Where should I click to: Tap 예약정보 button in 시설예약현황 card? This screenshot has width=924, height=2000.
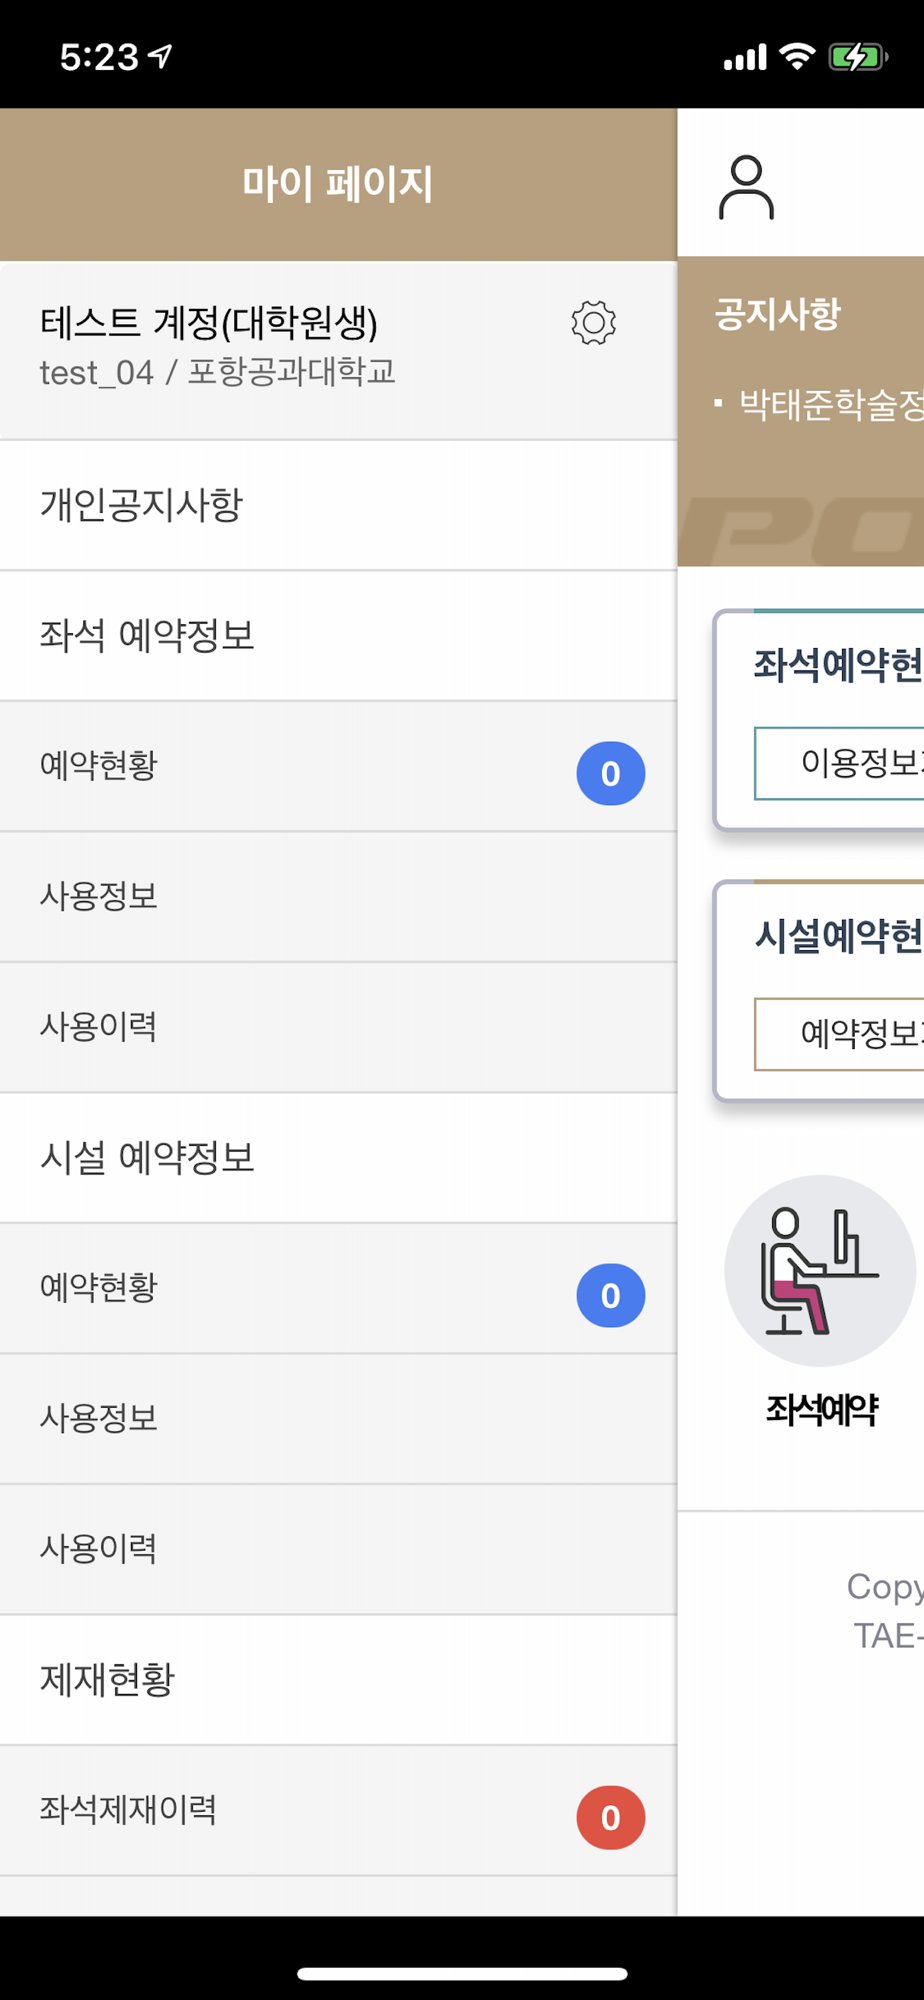(x=839, y=1034)
